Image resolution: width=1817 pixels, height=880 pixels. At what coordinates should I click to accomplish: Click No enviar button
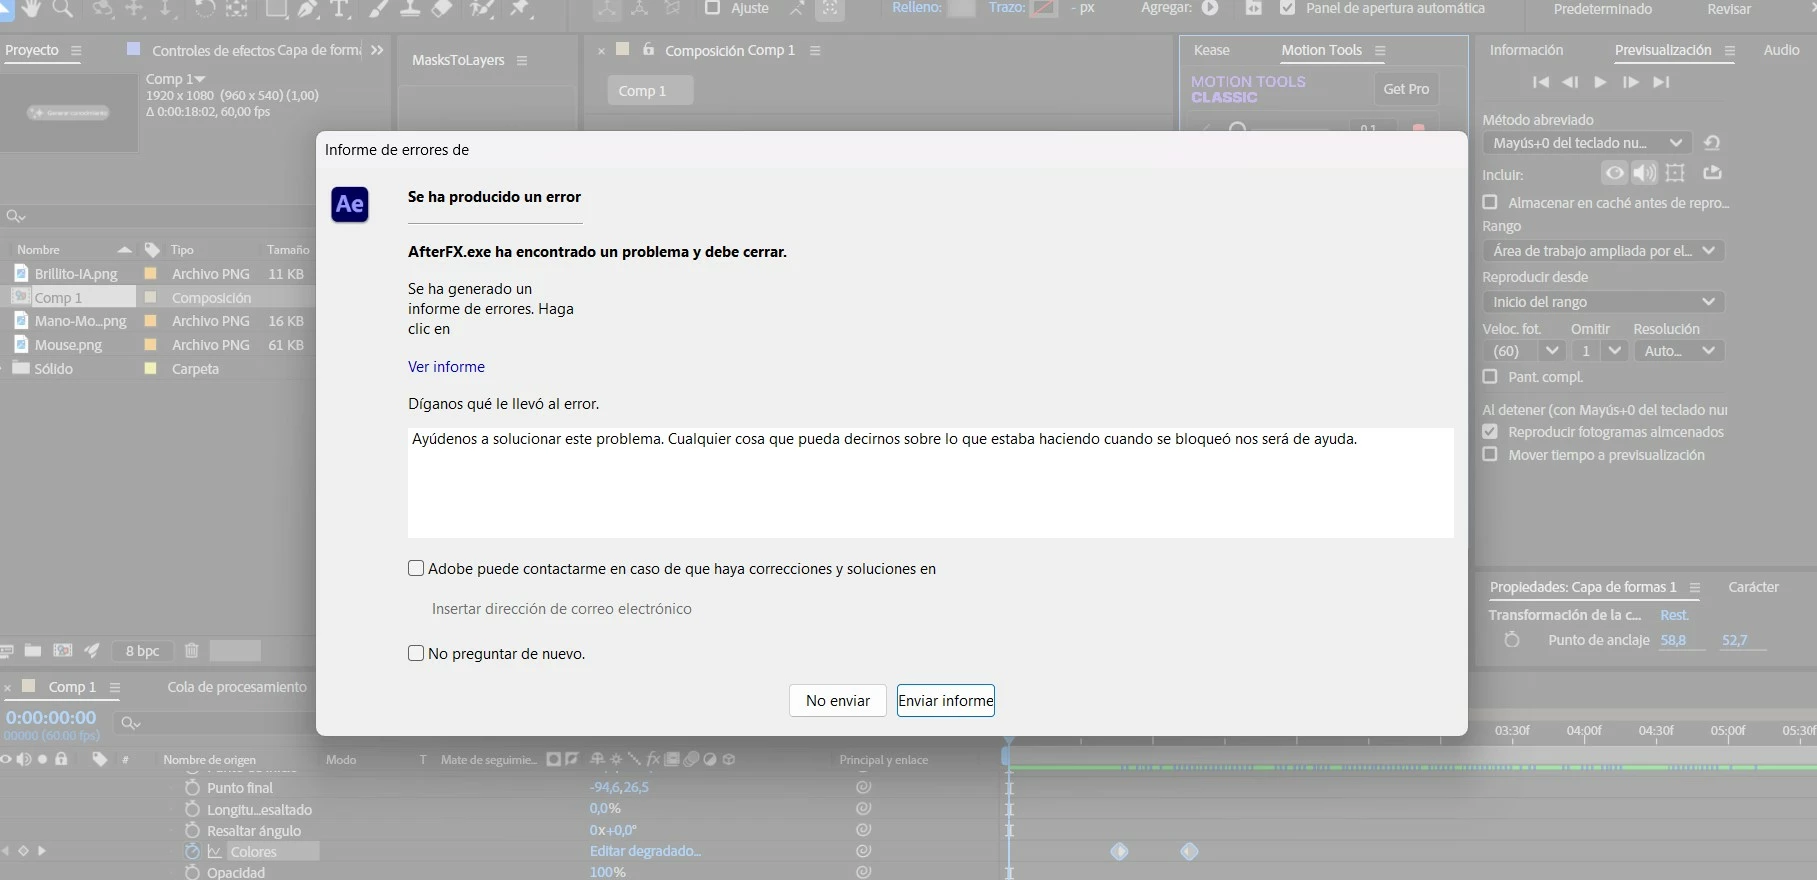838,700
